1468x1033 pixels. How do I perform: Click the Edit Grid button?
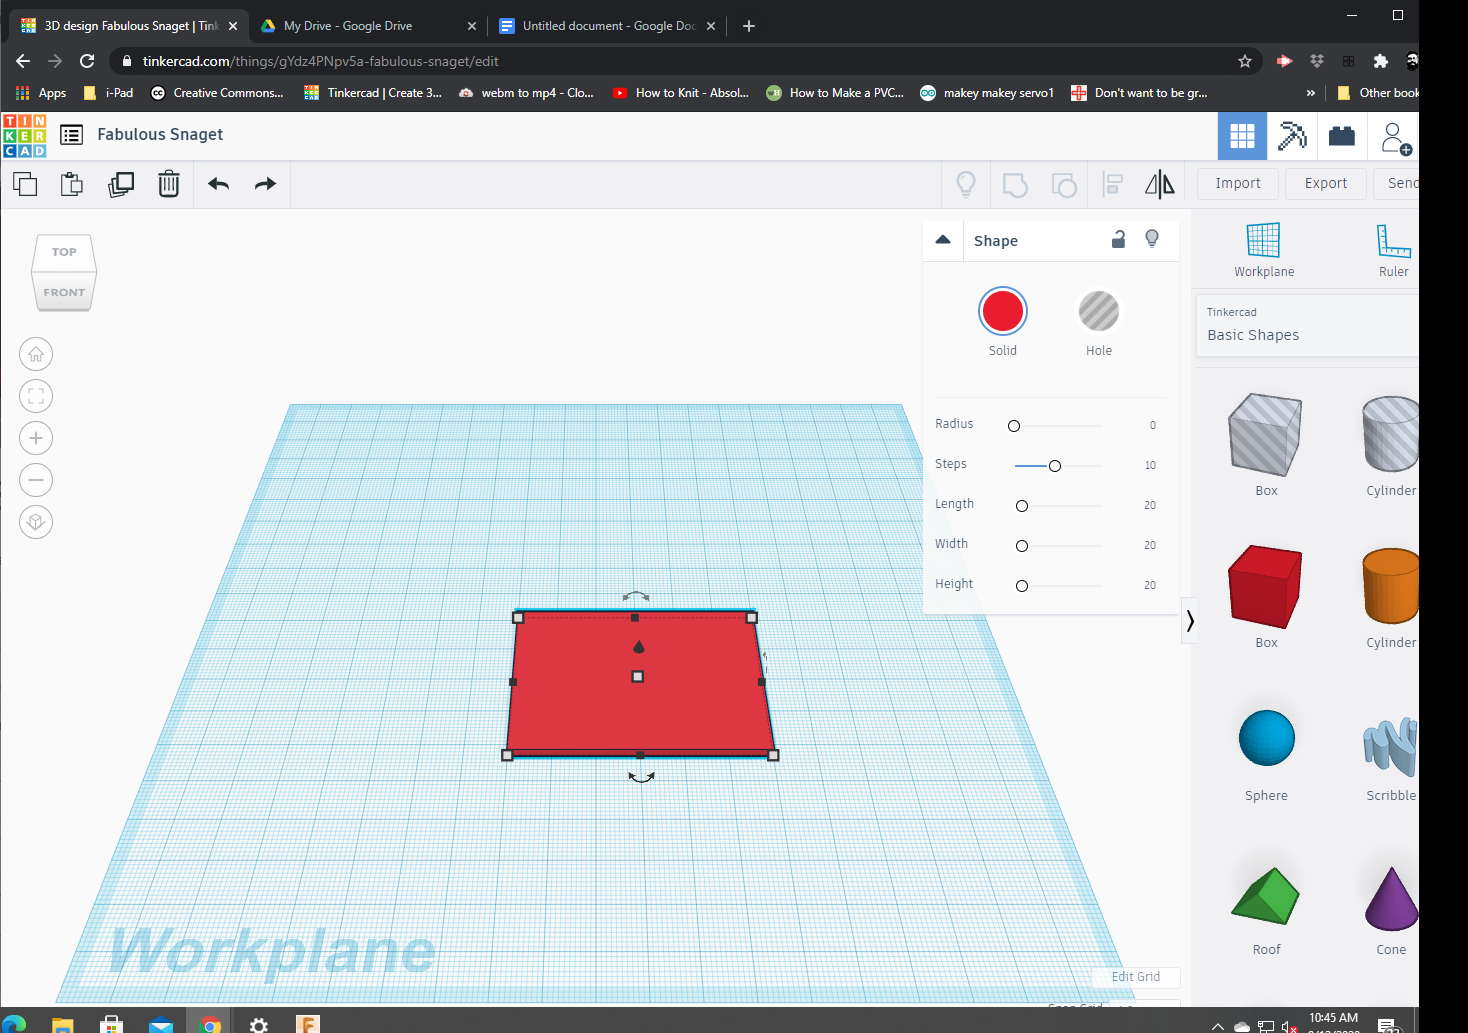(x=1135, y=977)
